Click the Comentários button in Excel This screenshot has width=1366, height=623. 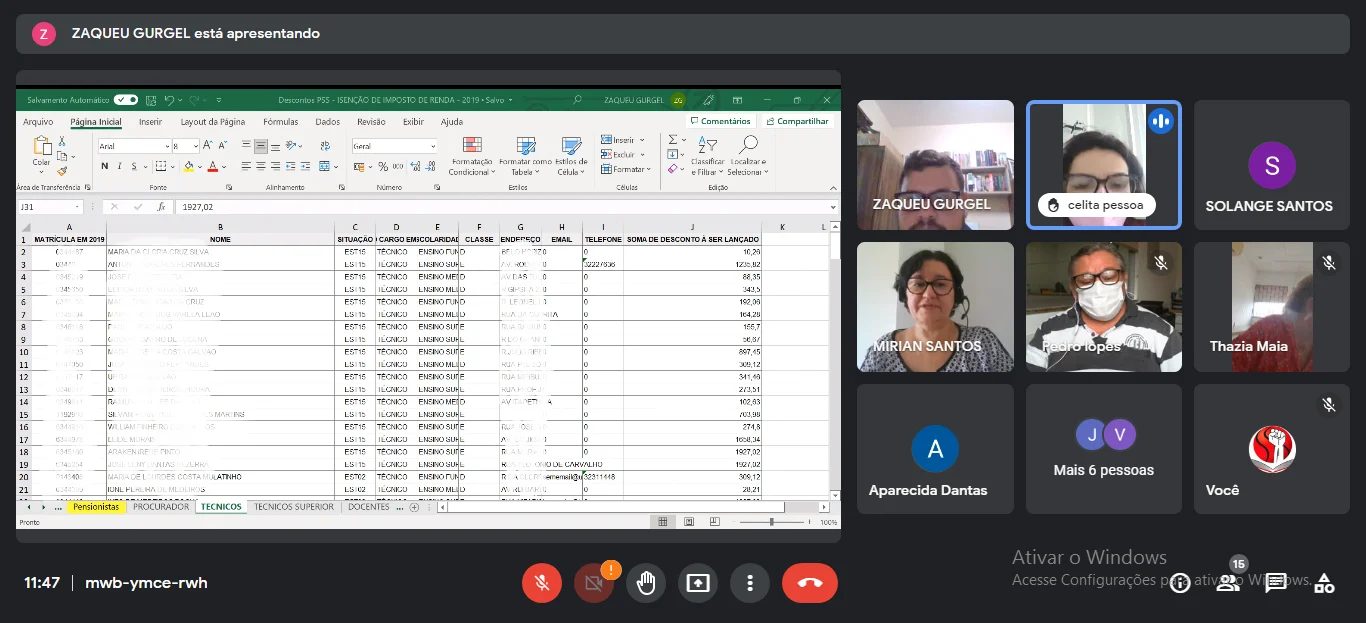[720, 121]
